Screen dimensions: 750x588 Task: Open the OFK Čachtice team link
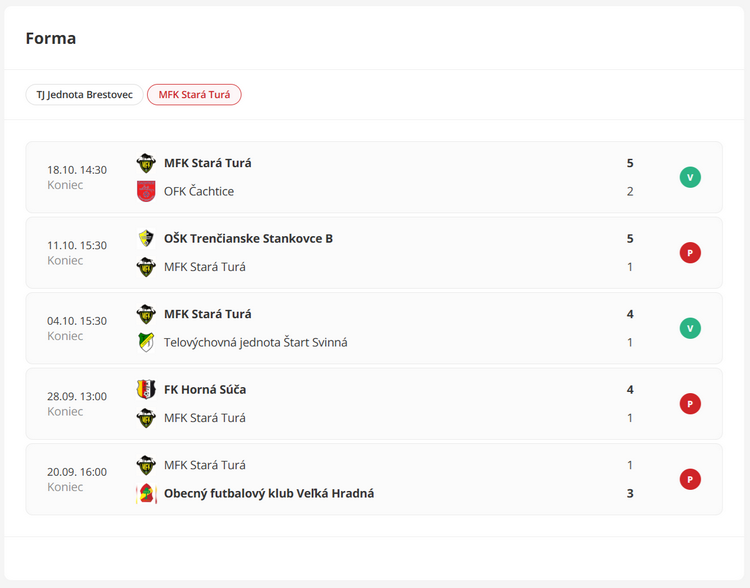click(x=199, y=191)
